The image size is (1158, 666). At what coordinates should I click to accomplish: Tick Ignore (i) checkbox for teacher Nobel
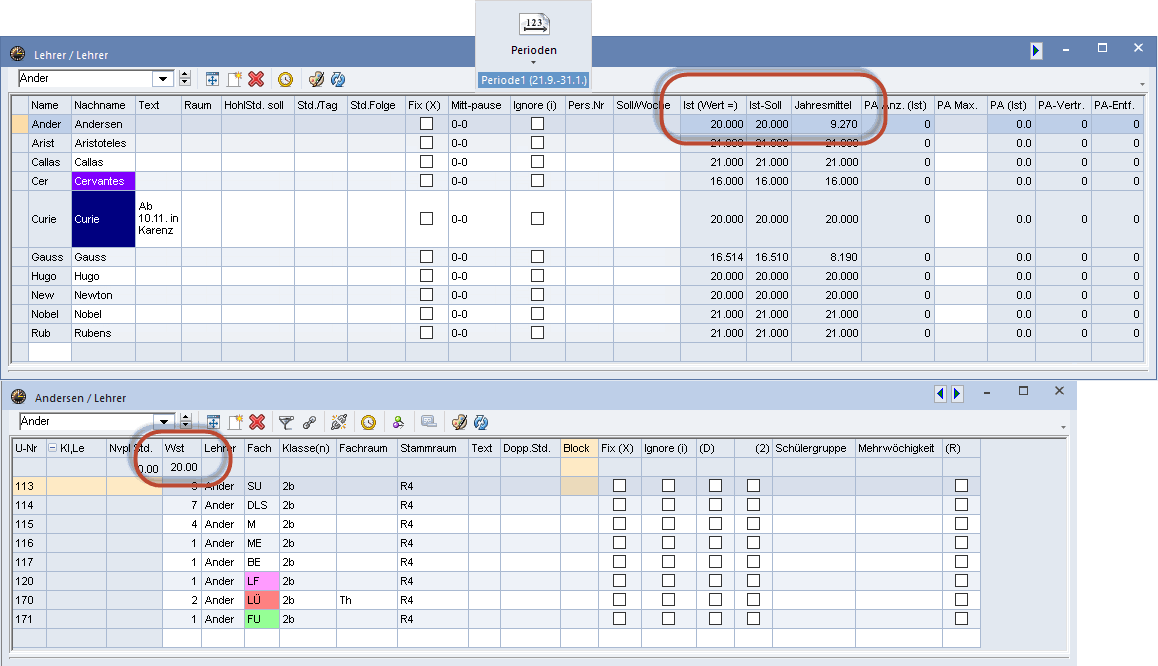point(538,314)
